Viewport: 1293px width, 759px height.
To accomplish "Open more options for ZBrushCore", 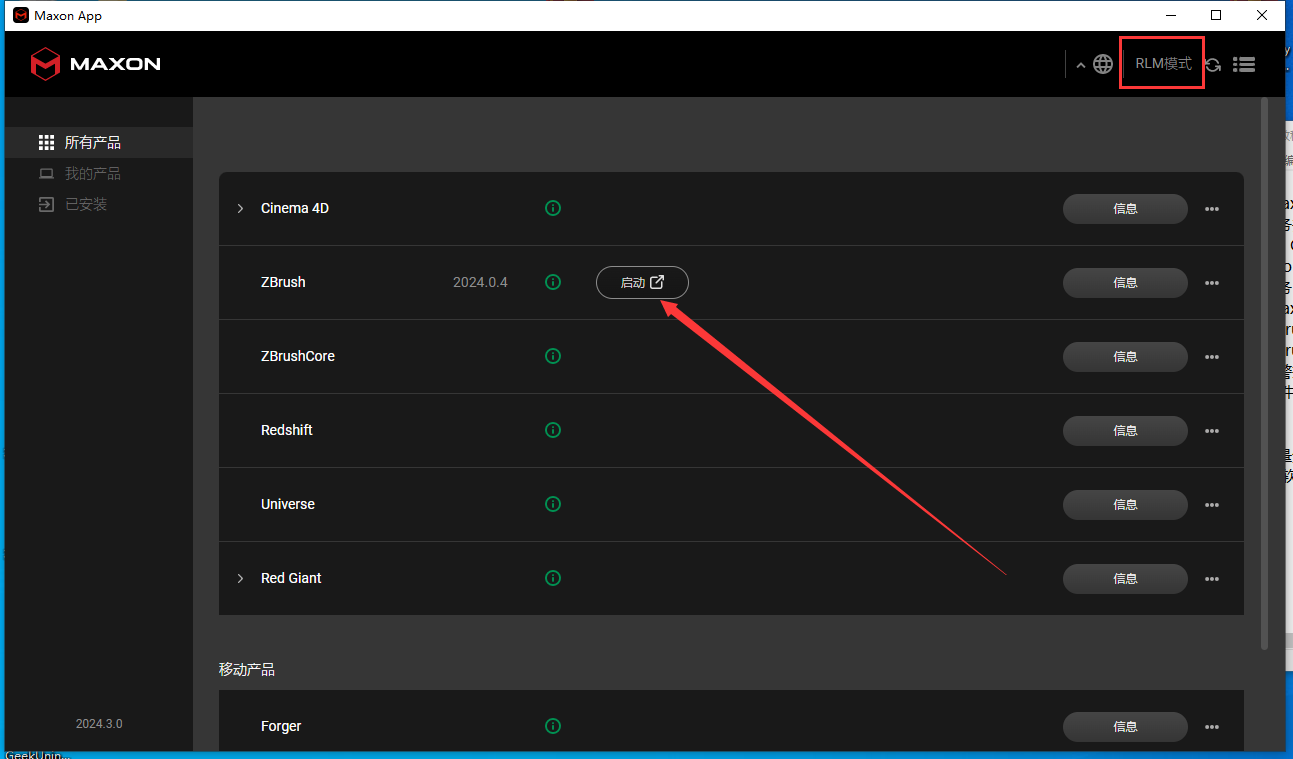I will (x=1212, y=357).
